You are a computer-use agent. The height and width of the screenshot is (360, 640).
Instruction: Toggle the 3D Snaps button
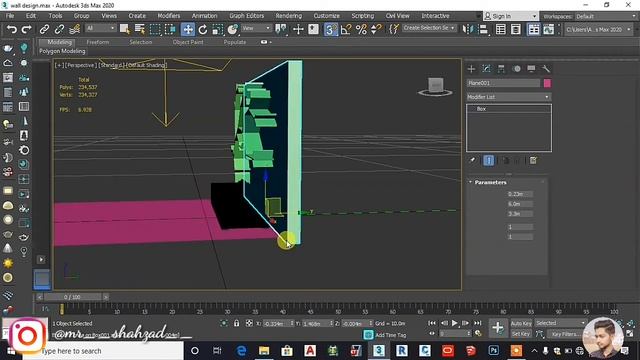click(x=330, y=29)
